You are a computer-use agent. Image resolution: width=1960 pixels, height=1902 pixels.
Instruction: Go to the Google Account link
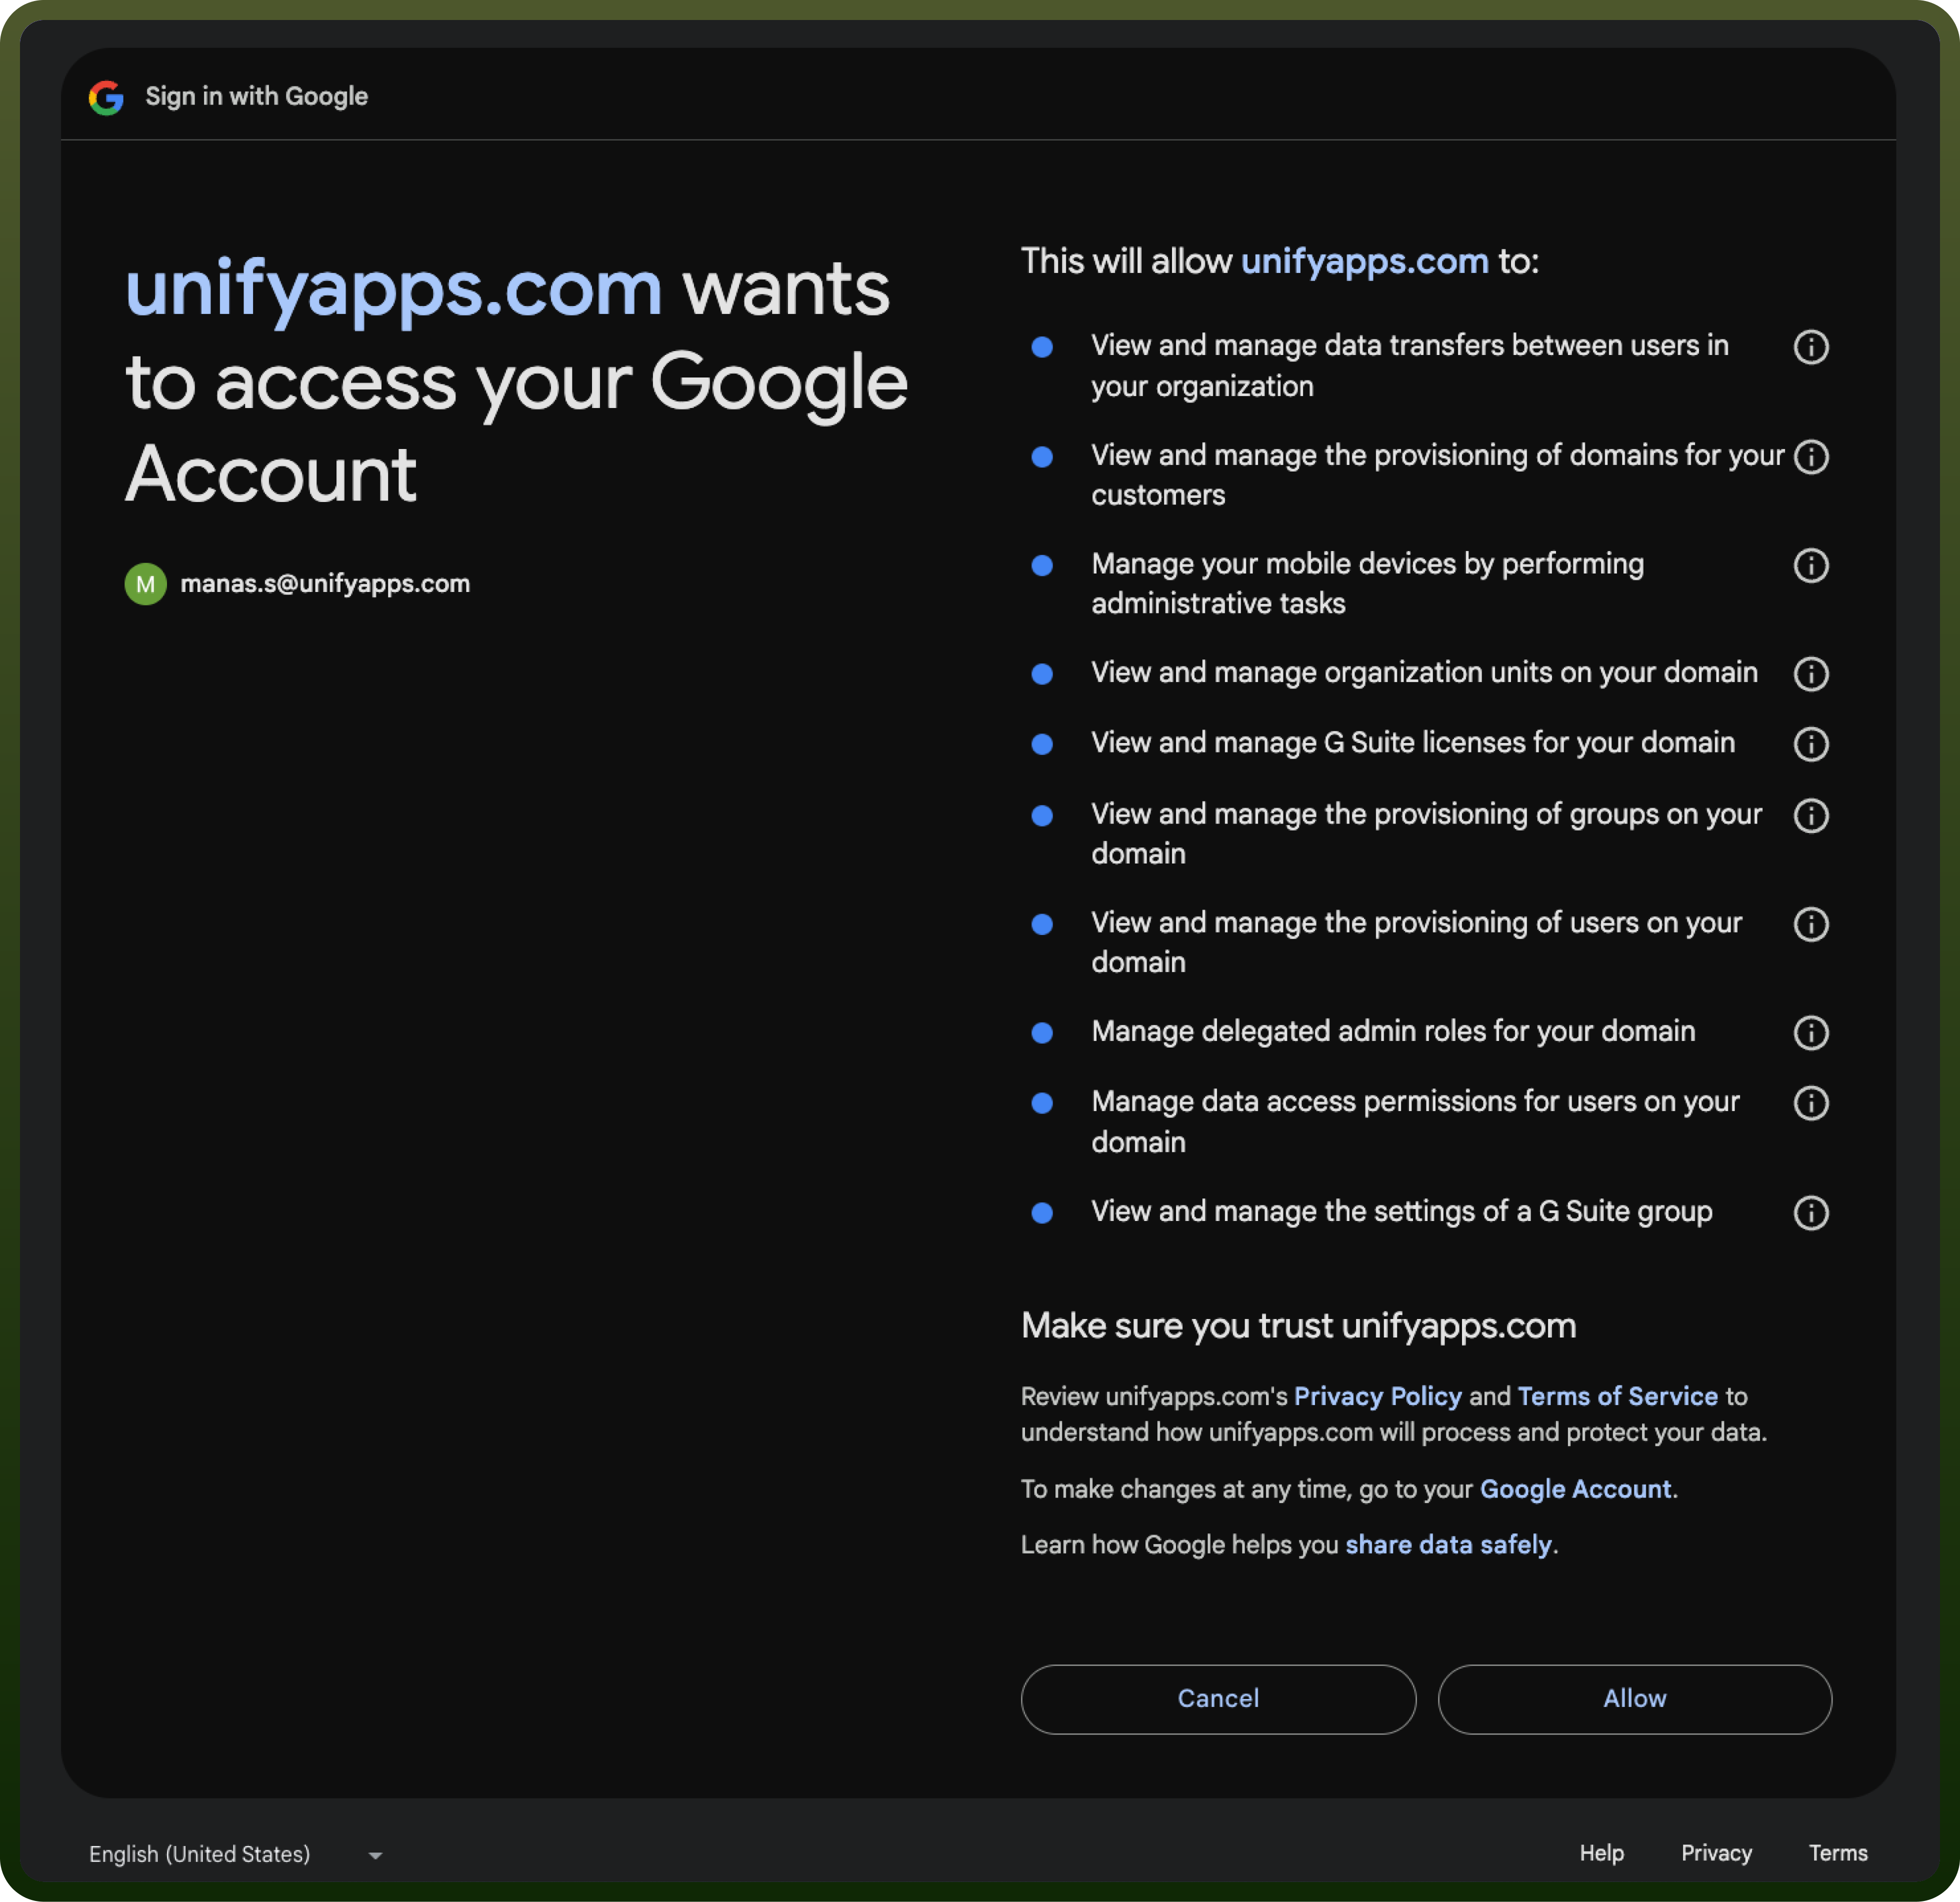coord(1575,1489)
